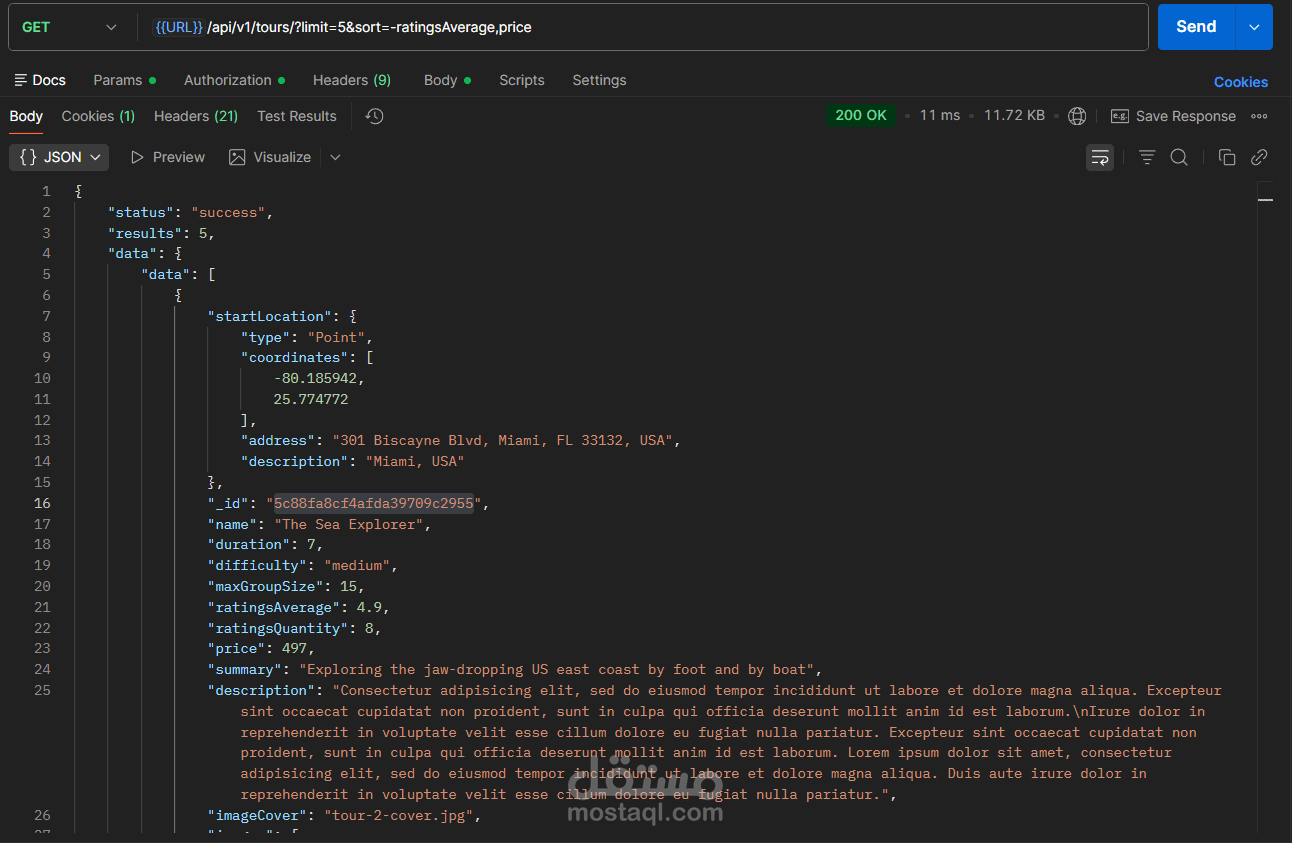Screen dimensions: 1292x843
Task: Open the Settings tab
Action: click(599, 80)
